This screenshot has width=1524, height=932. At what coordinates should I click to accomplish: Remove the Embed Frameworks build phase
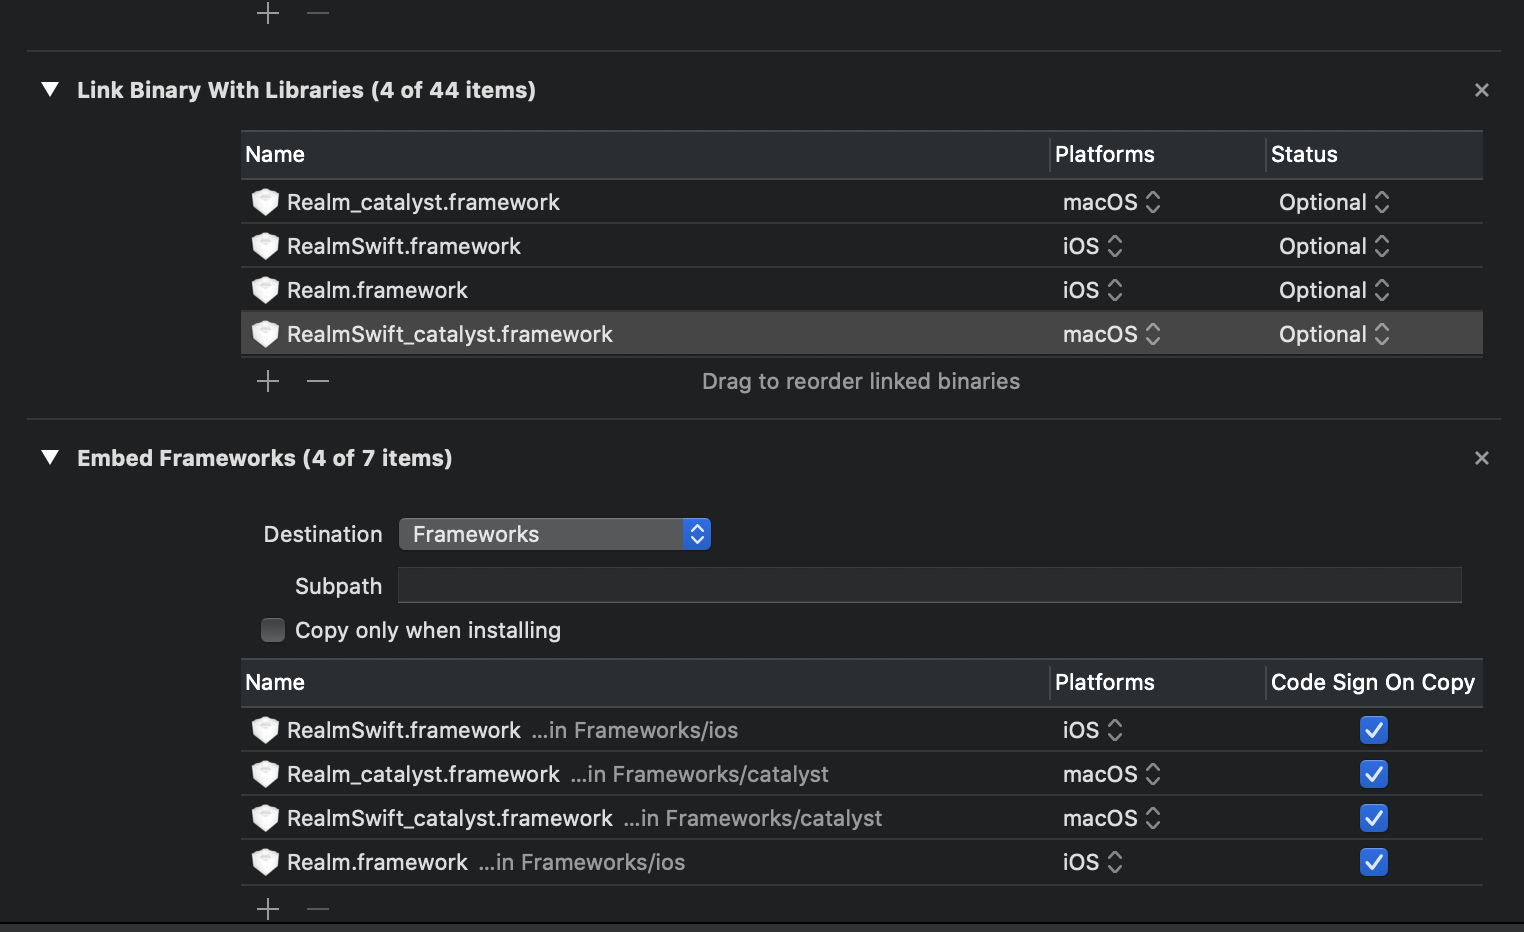click(1481, 458)
